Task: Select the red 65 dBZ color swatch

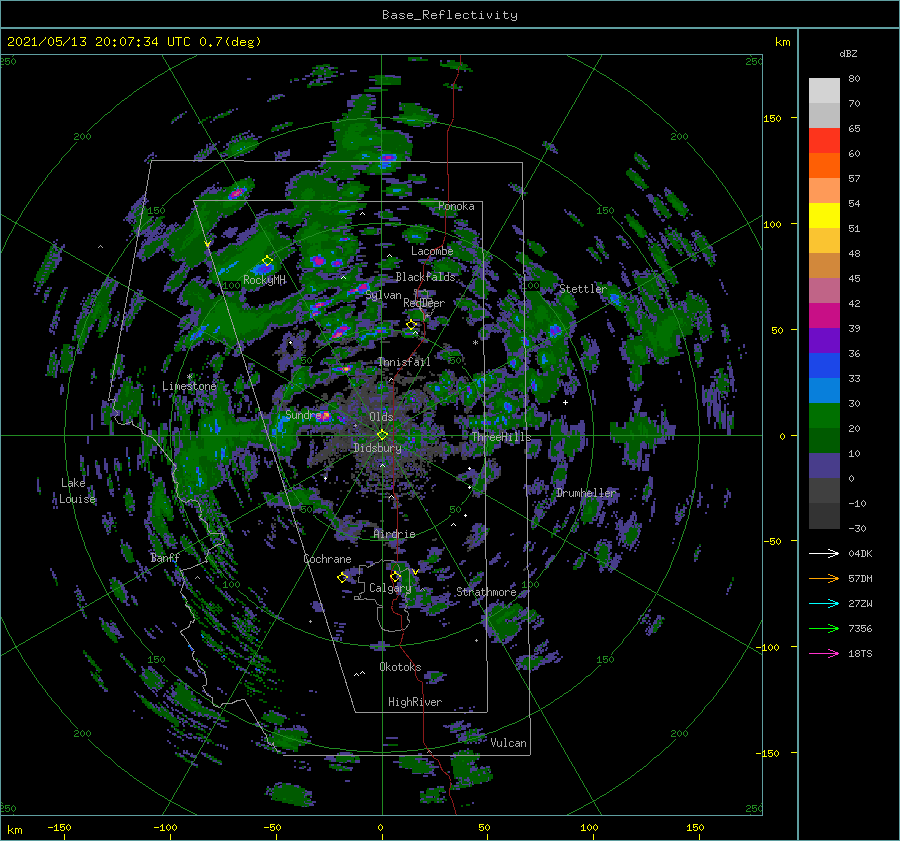Action: pyautogui.click(x=824, y=140)
